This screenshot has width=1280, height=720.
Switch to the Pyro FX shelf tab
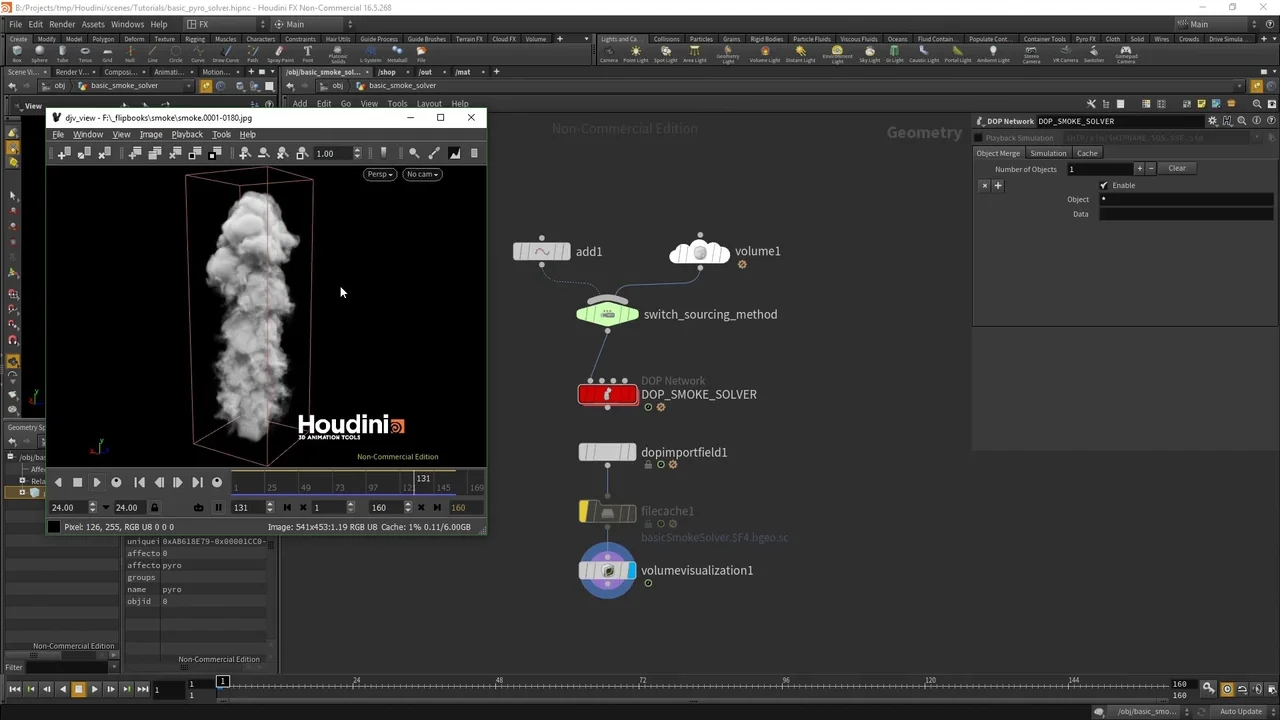point(1085,39)
